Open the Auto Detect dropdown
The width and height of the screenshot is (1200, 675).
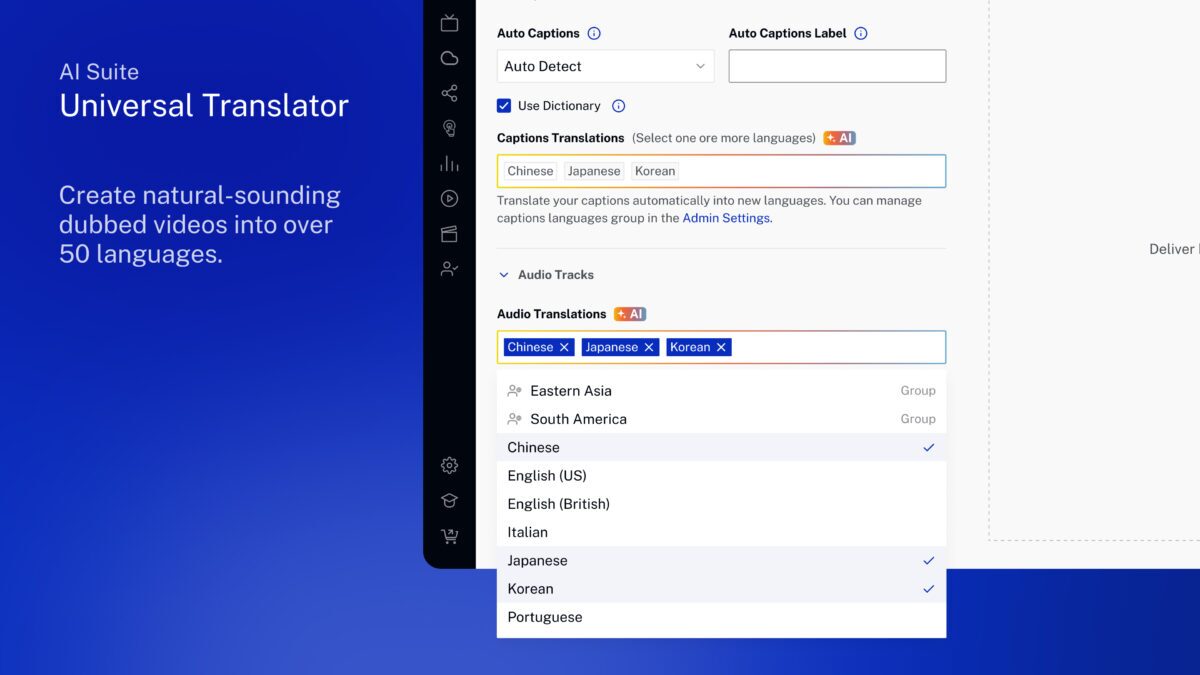(604, 65)
